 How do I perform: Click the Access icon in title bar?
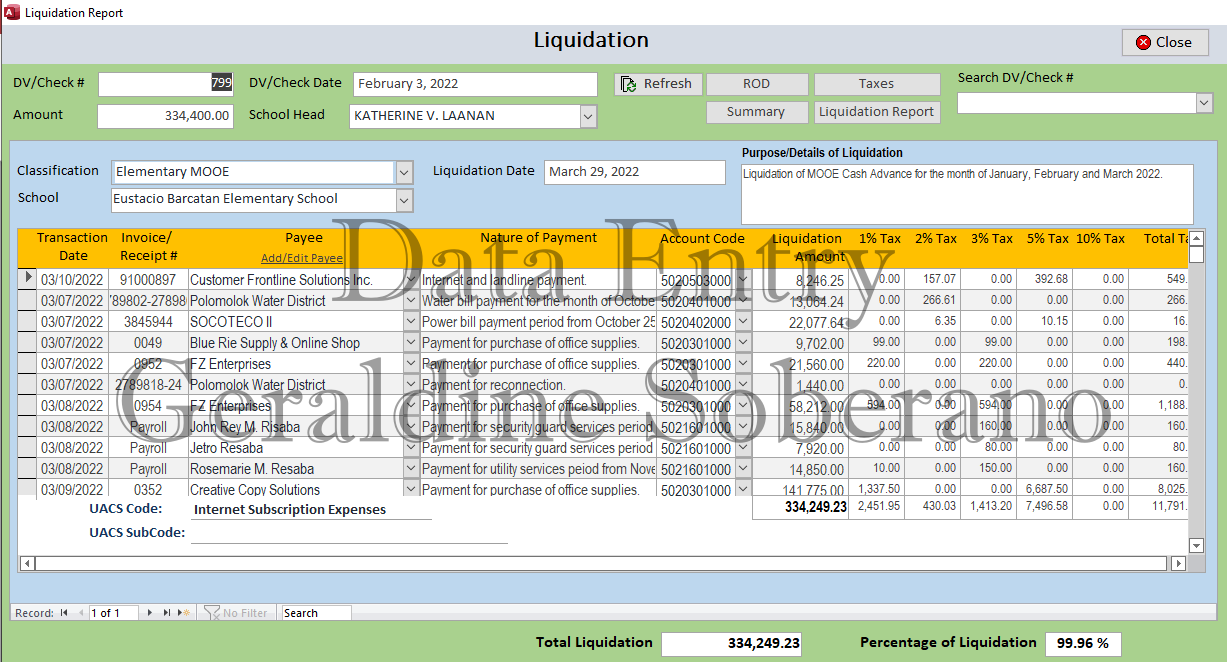[11, 12]
